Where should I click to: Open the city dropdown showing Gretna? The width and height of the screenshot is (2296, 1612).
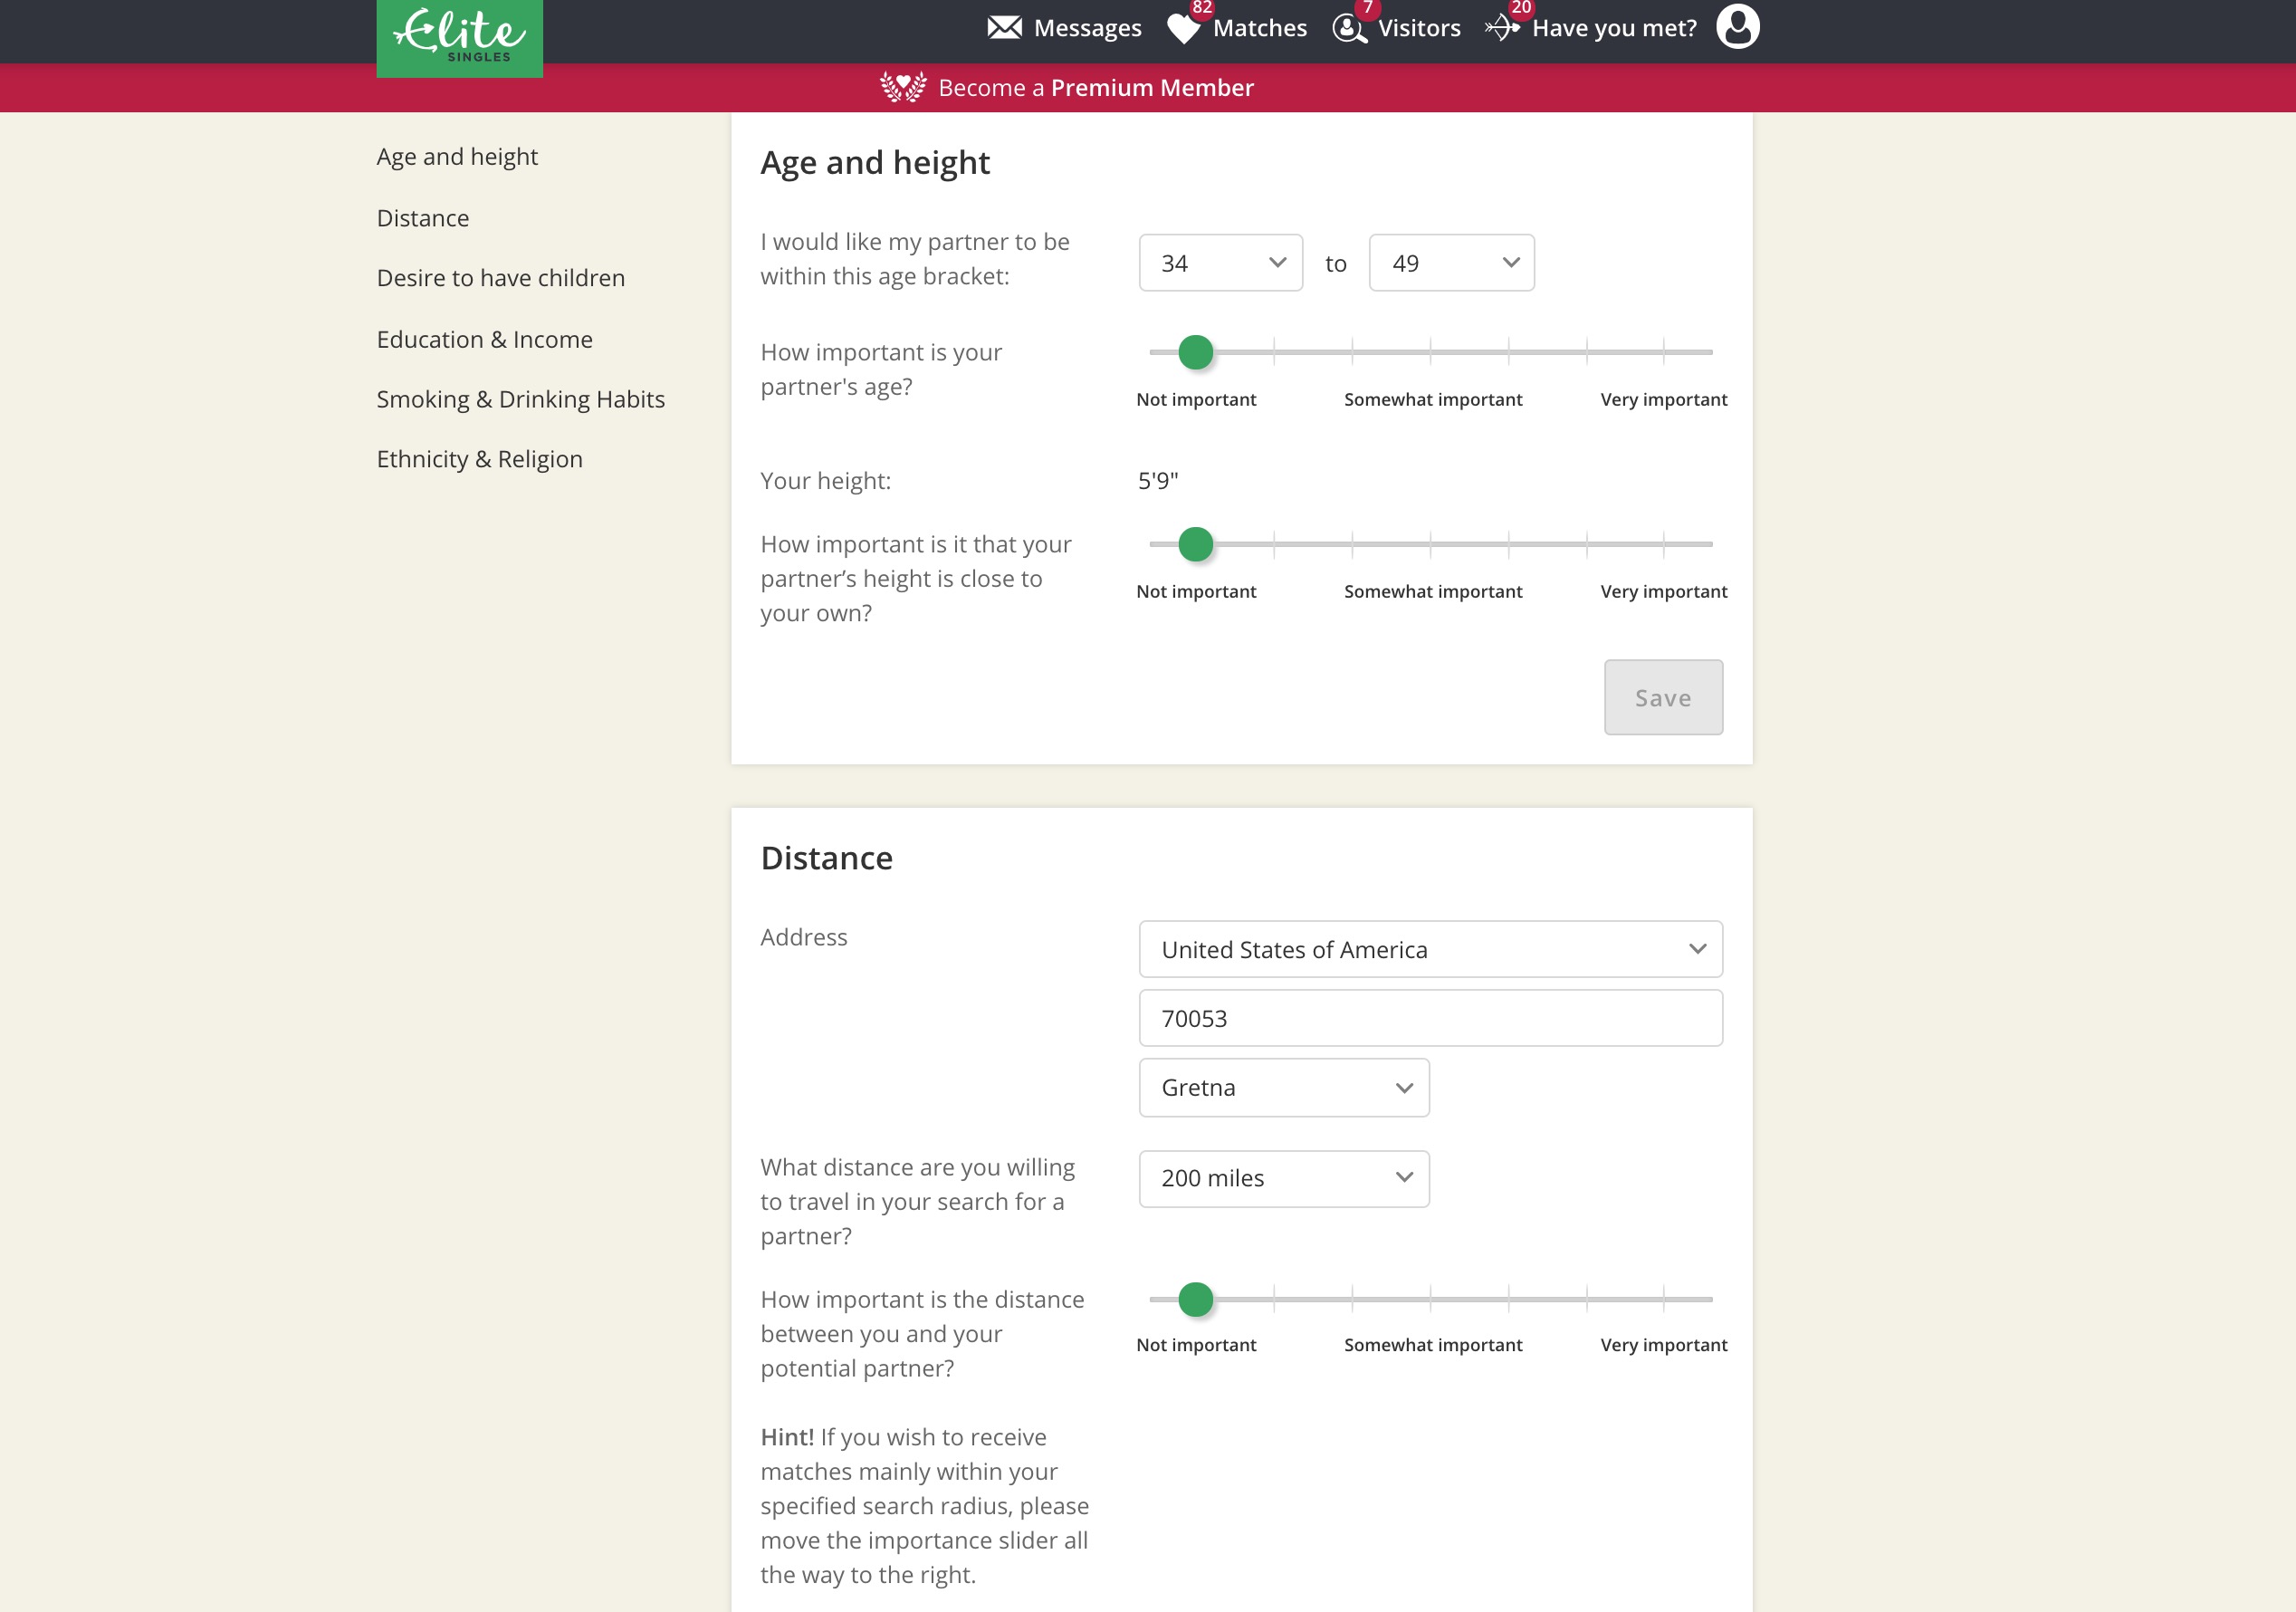pyautogui.click(x=1284, y=1088)
